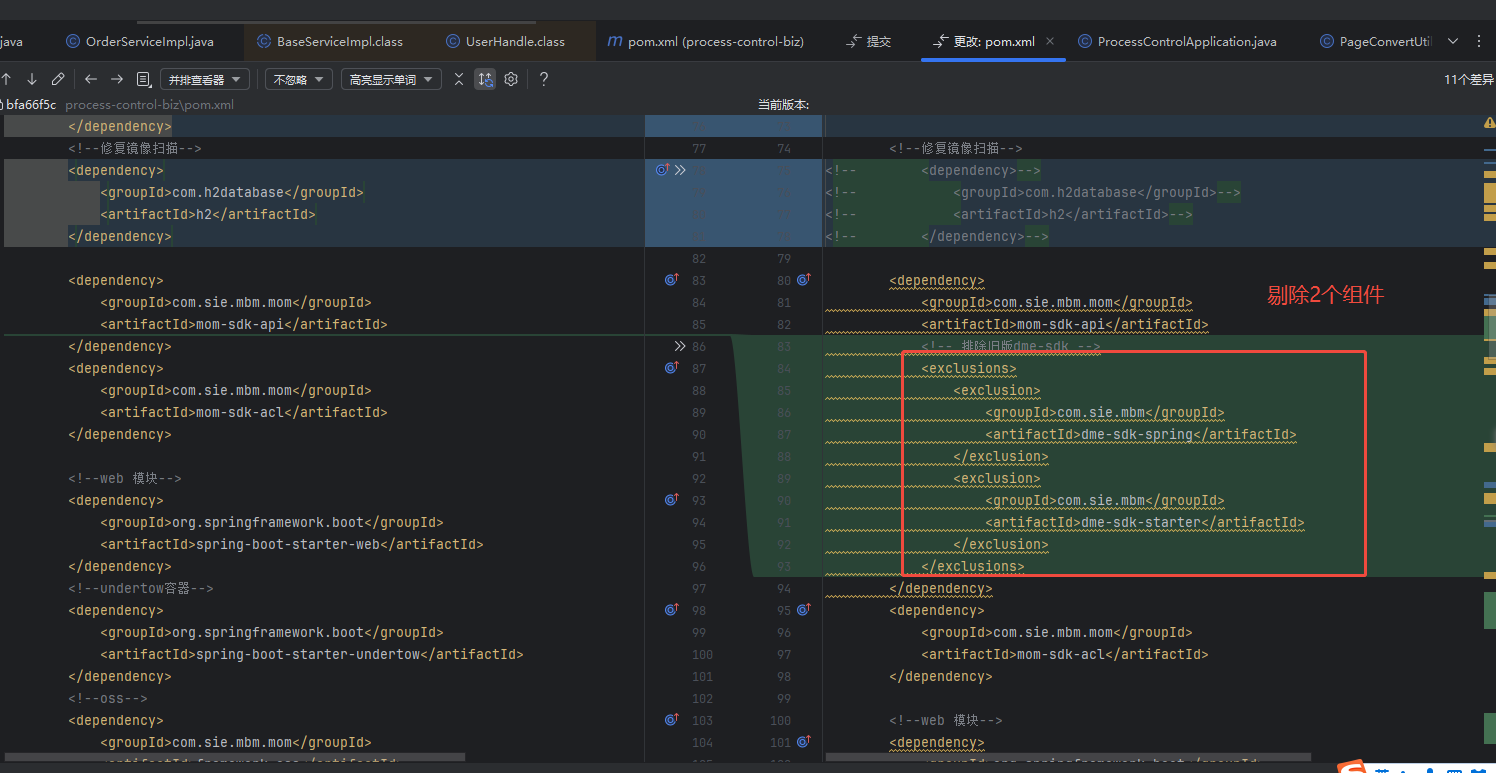This screenshot has height=773, width=1496.
Task: Click the pencil edit source icon
Action: (58, 79)
